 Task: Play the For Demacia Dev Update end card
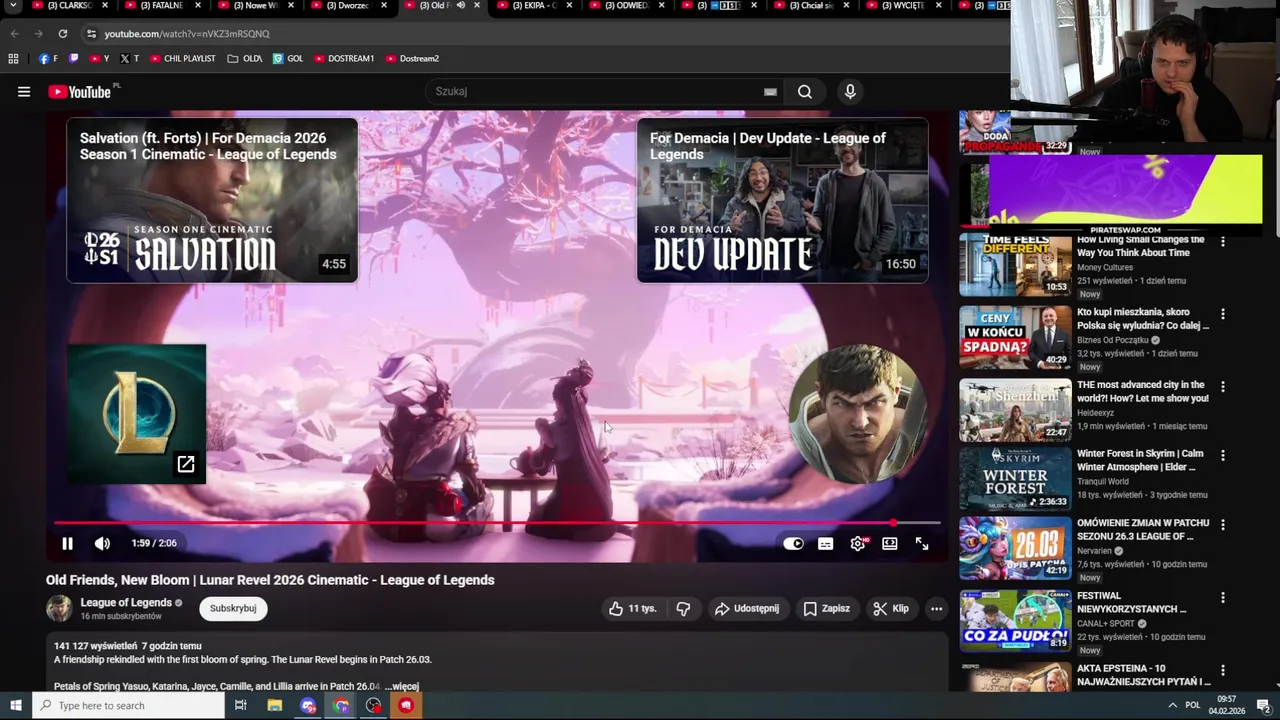(x=782, y=200)
